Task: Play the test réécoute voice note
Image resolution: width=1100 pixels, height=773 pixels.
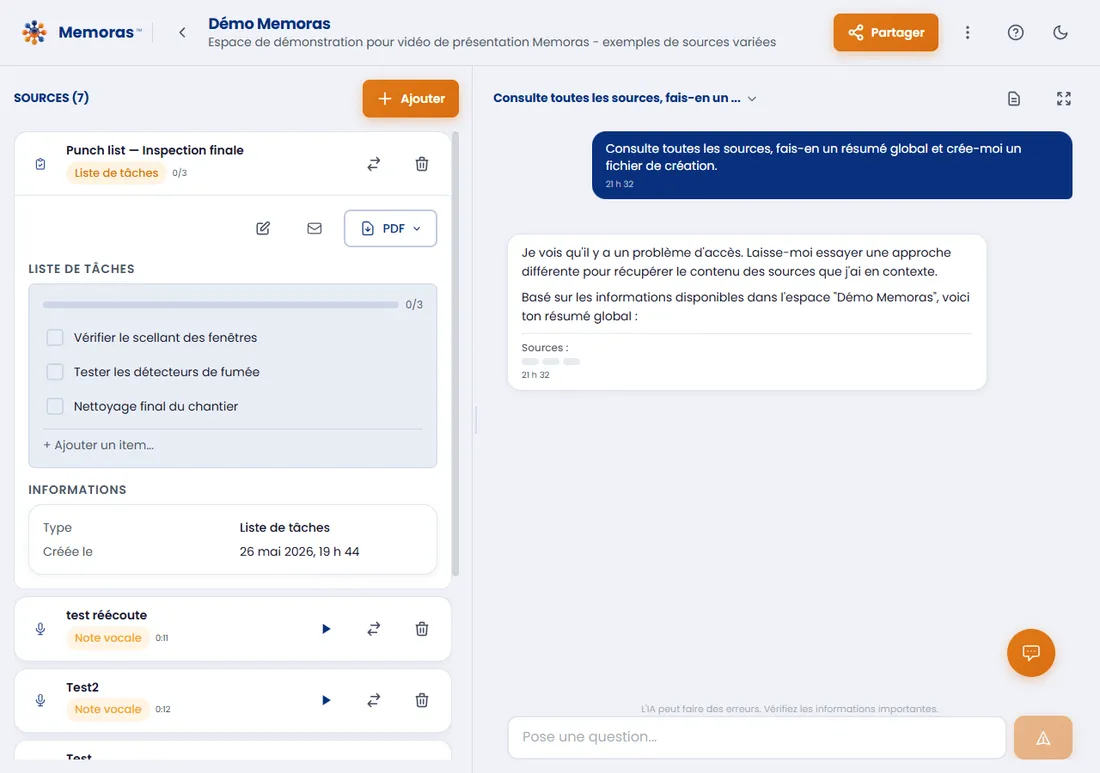Action: 326,629
